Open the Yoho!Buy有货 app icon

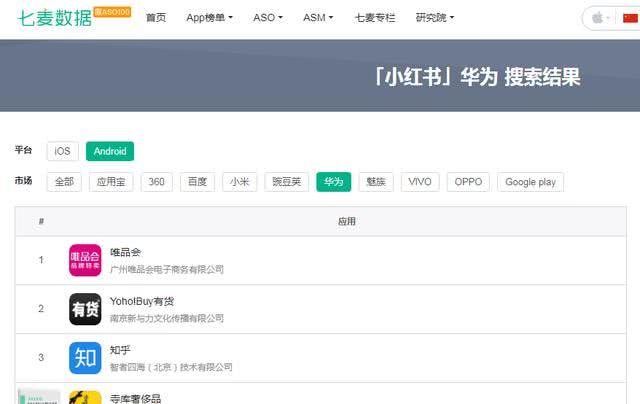(x=85, y=309)
